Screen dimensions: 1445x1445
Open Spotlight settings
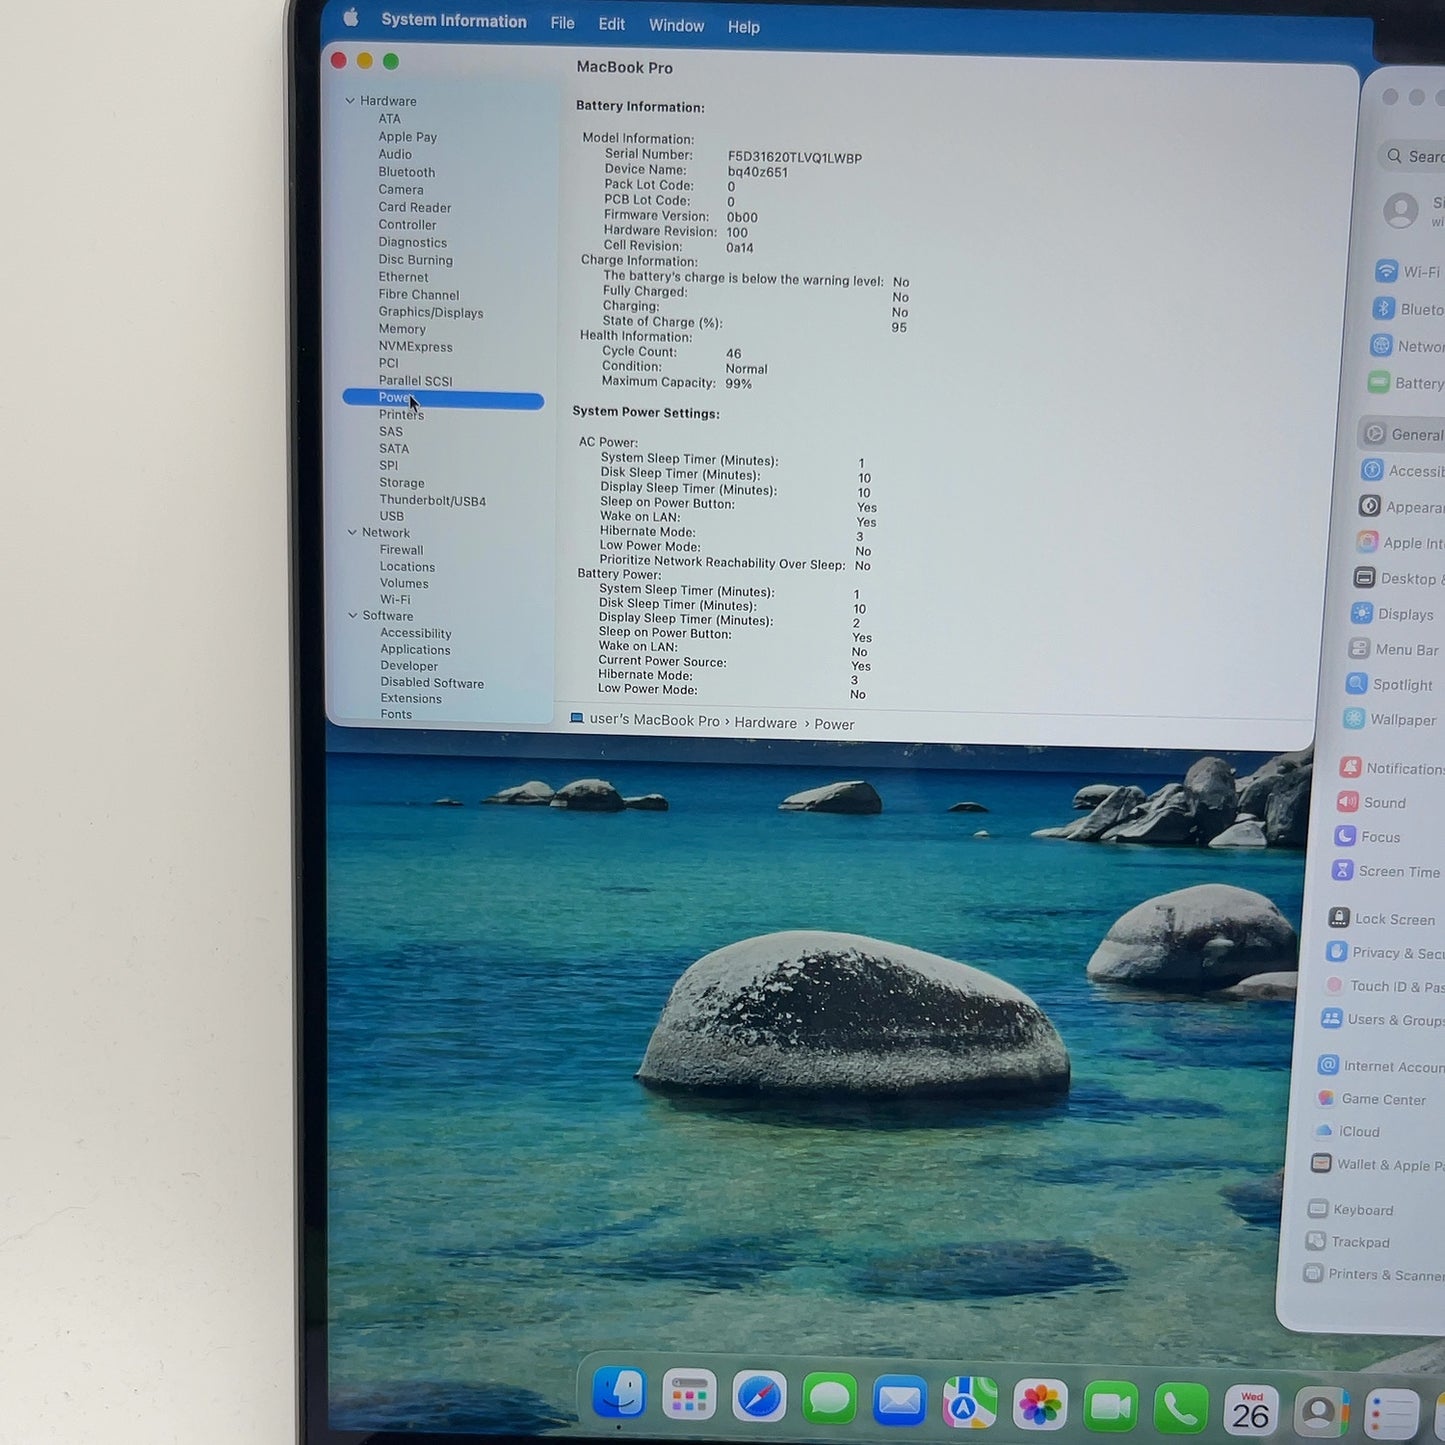[1390, 685]
